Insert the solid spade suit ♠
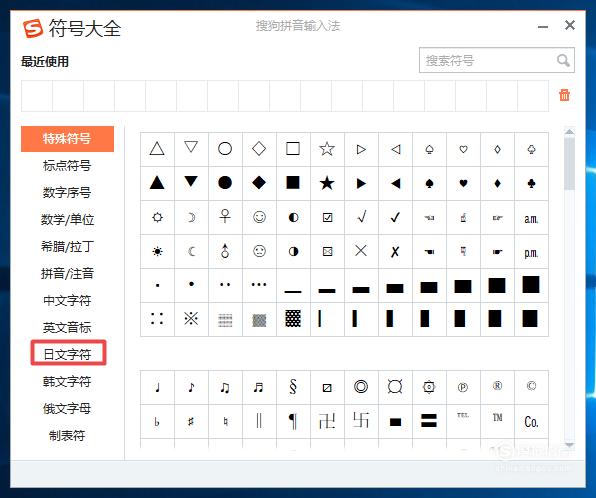 (429, 183)
